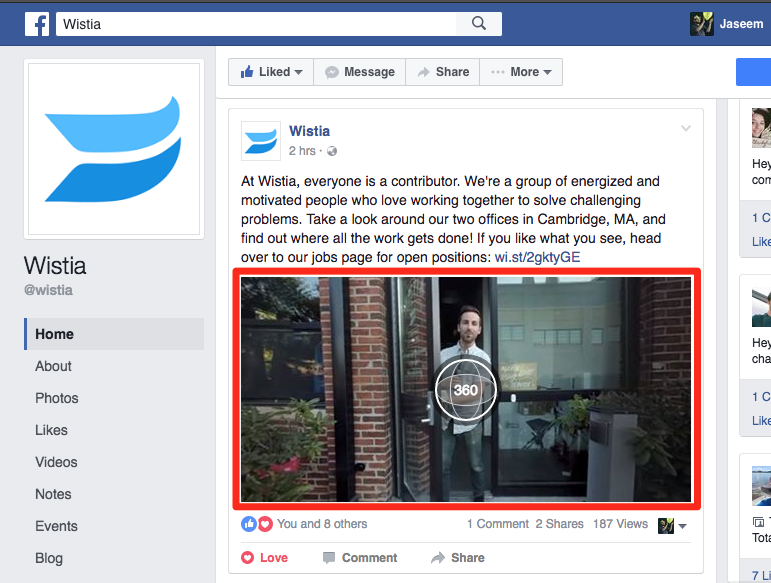Go to Videos in sidebar
This screenshot has height=583, width=771.
click(x=56, y=462)
